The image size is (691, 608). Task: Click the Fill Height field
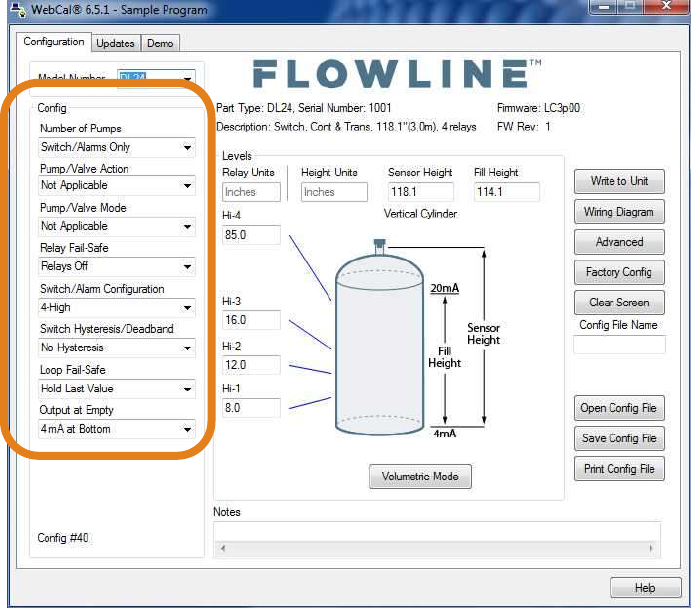coord(507,192)
